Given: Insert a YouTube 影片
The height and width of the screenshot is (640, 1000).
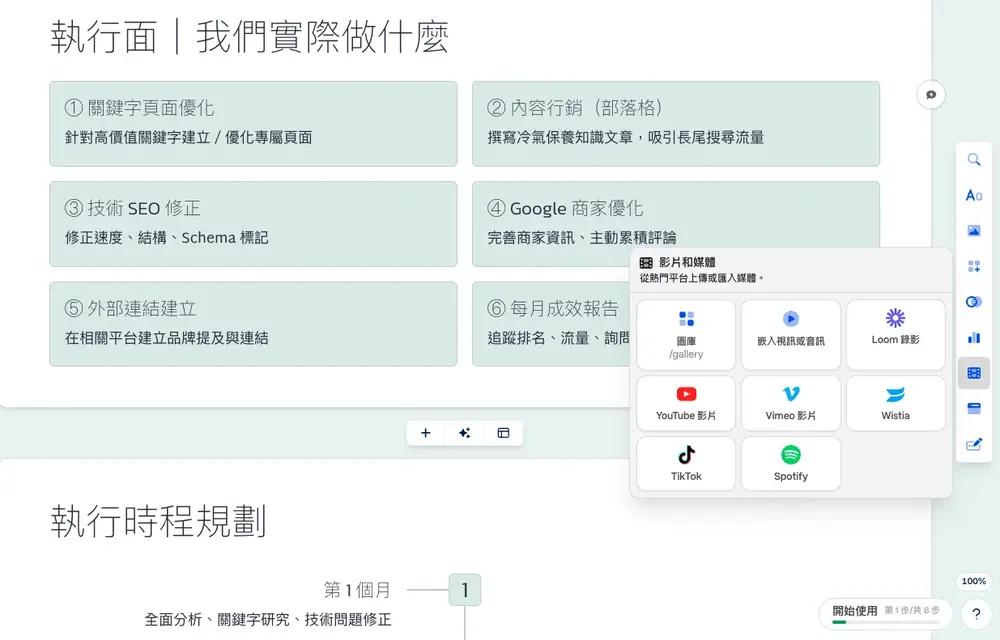Looking at the screenshot, I should (x=686, y=403).
